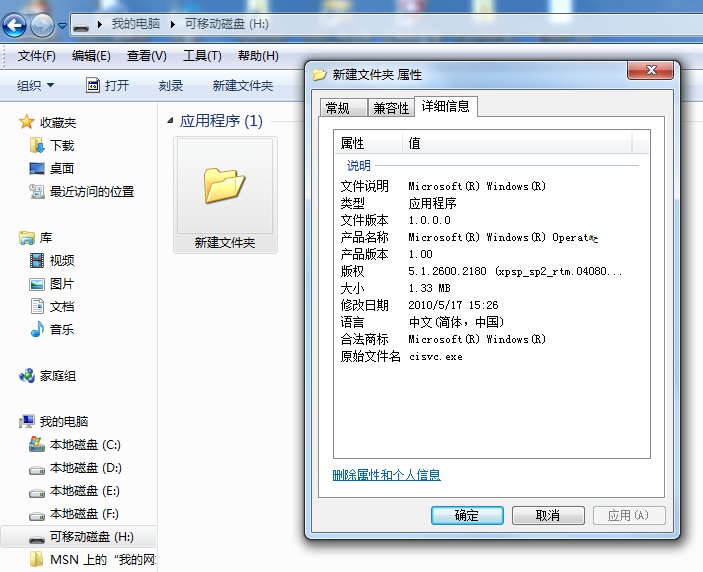The width and height of the screenshot is (703, 572).
Task: Click the 最近访问的位置 icon
Action: click(37, 191)
